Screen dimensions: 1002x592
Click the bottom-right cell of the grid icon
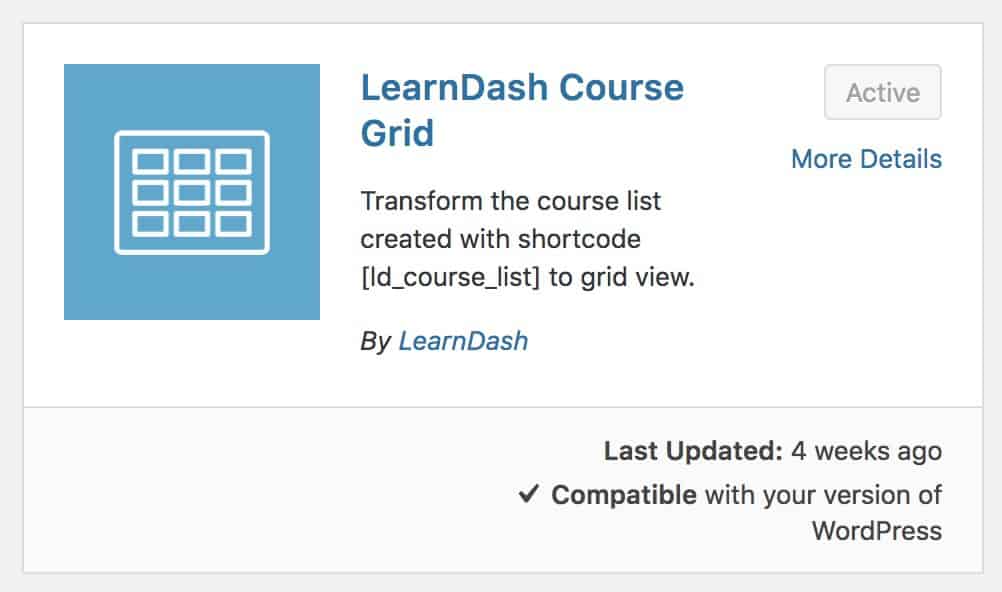click(233, 224)
